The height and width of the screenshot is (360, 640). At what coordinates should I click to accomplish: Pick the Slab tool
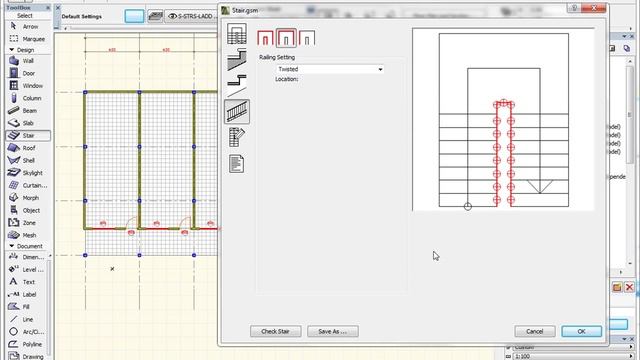[x=28, y=123]
